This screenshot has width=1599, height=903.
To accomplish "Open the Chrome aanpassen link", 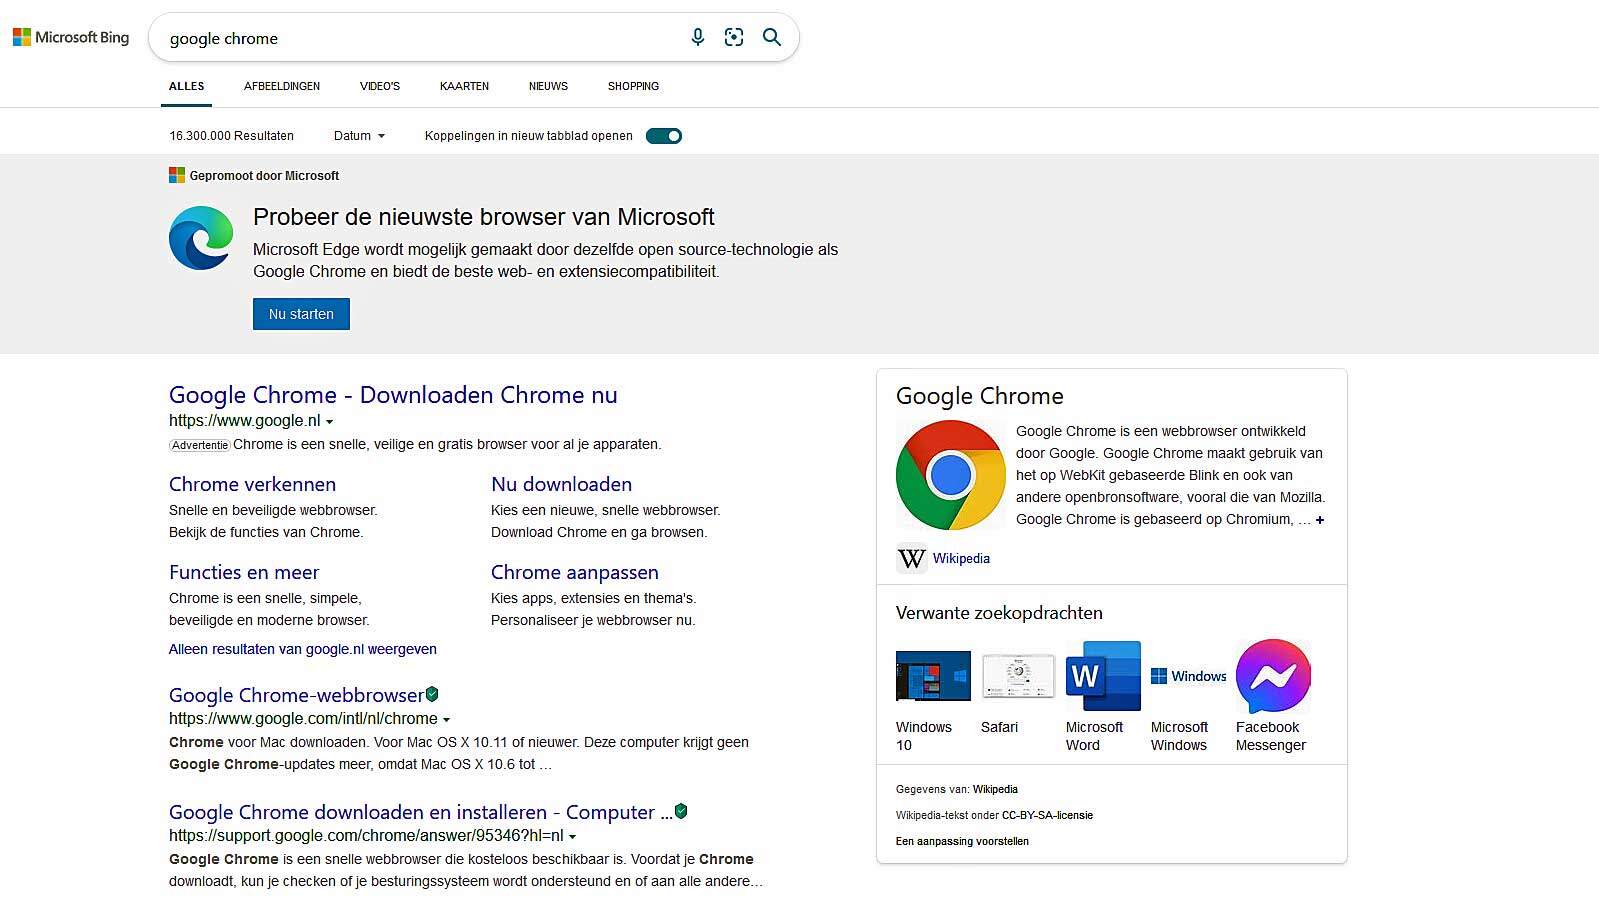I will (x=575, y=572).
